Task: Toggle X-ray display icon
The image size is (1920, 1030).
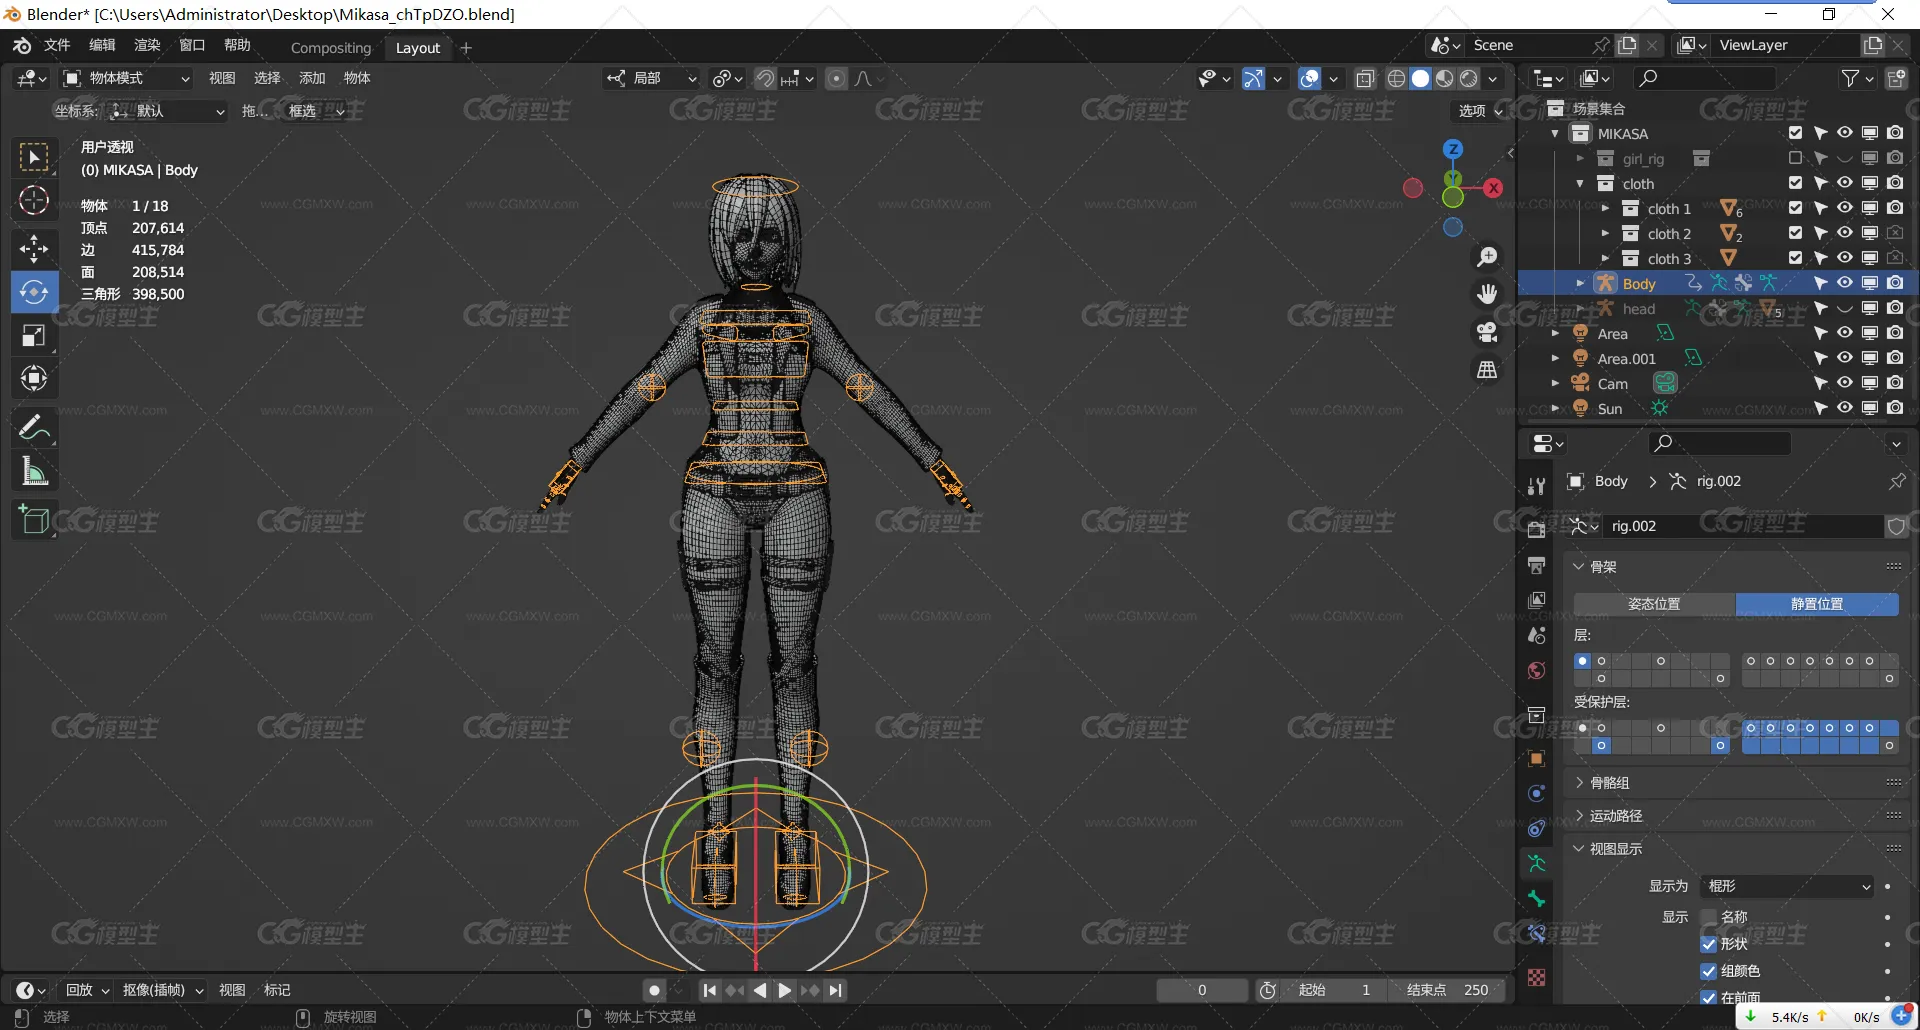Action: pos(1365,79)
